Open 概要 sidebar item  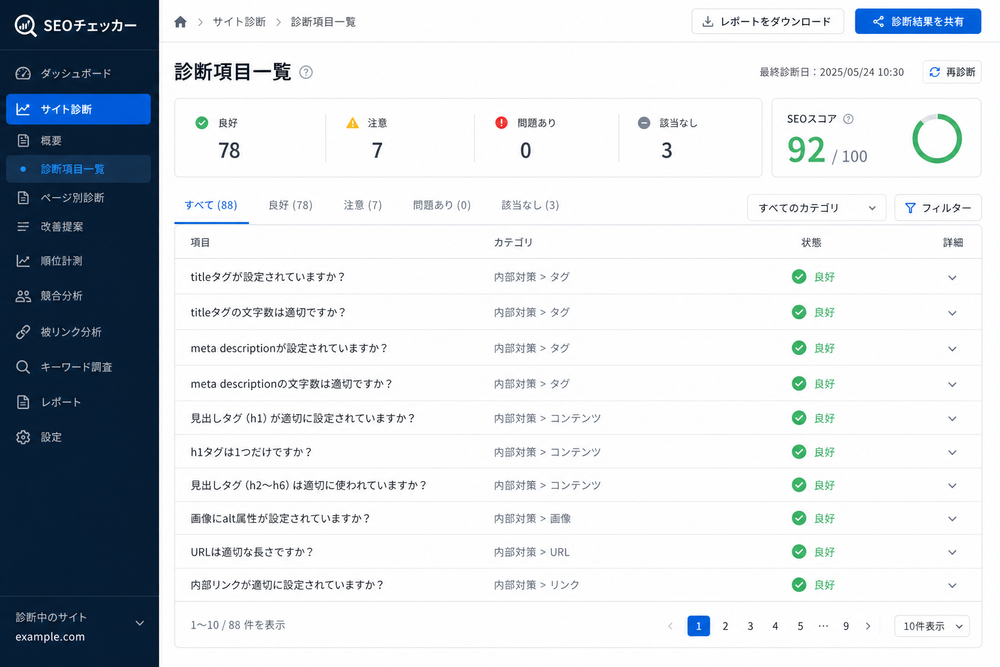[x=78, y=140]
